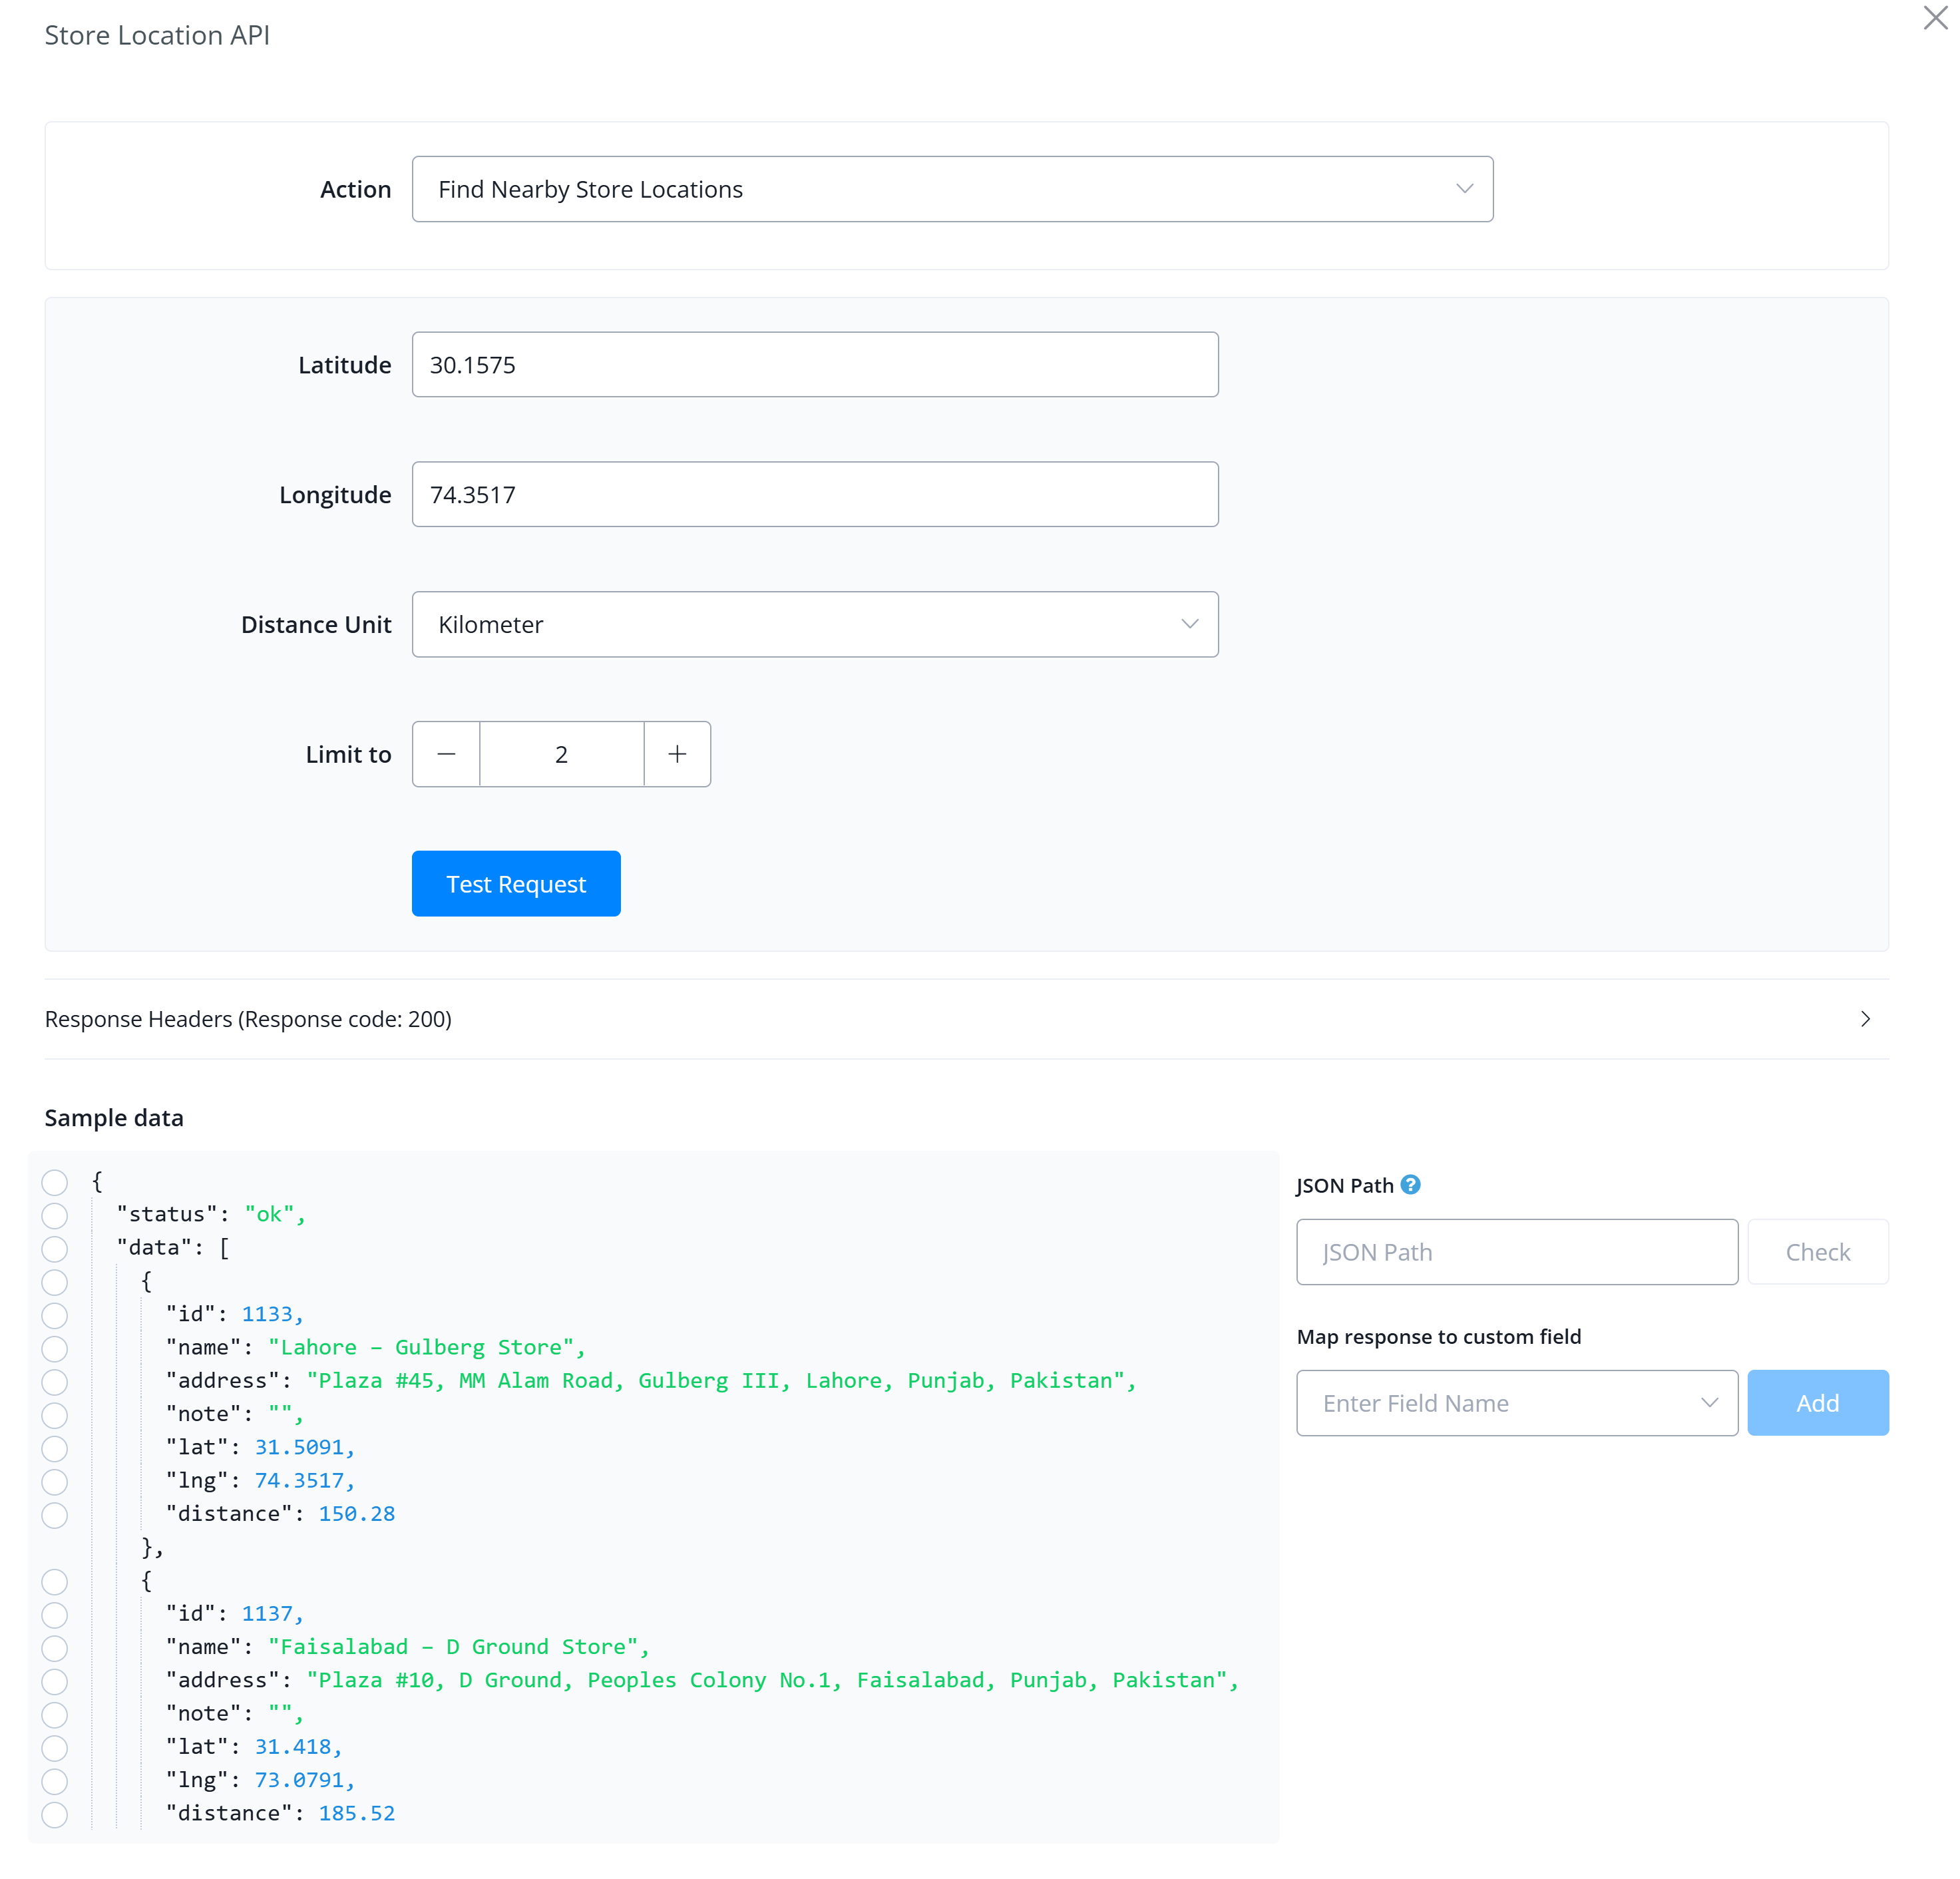Focus the JSON Path text field

[x=1517, y=1252]
